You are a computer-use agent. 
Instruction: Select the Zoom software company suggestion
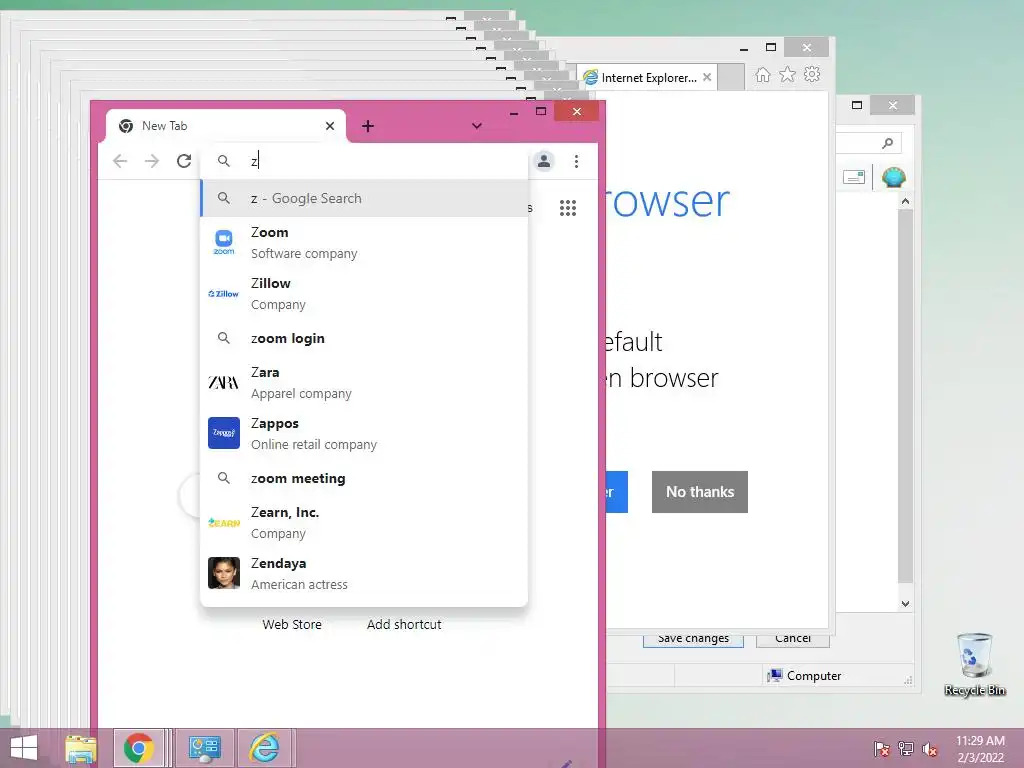pos(364,242)
